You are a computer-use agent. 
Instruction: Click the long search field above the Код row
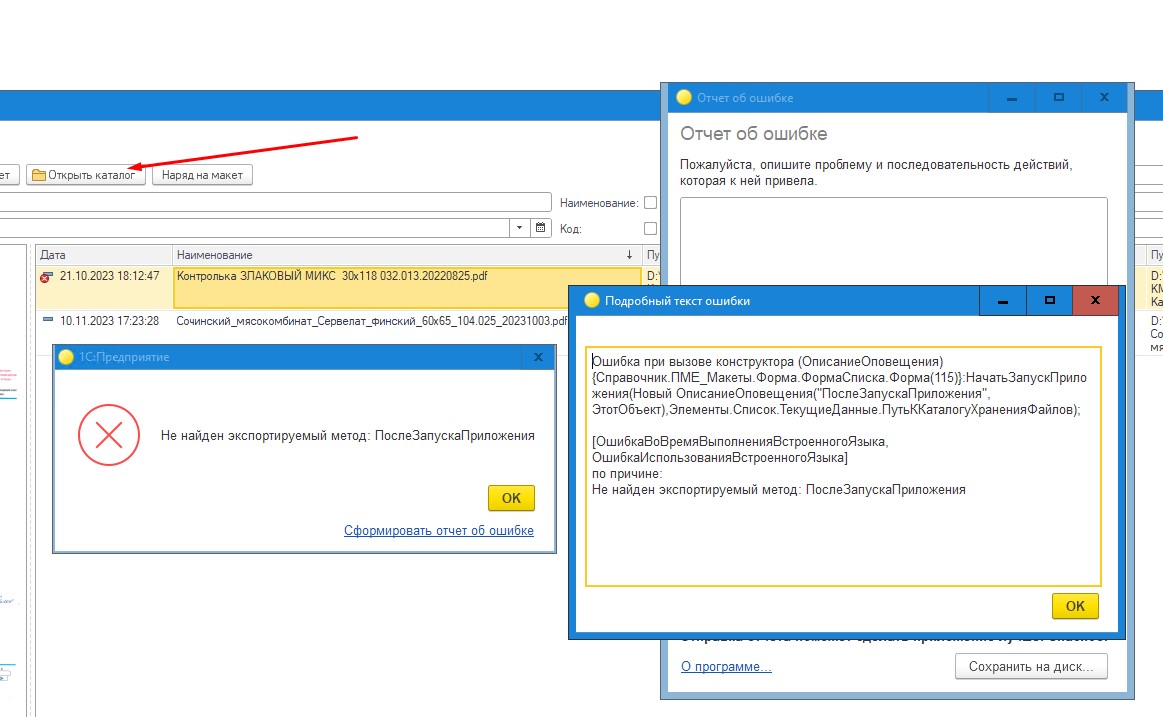pyautogui.click(x=275, y=202)
